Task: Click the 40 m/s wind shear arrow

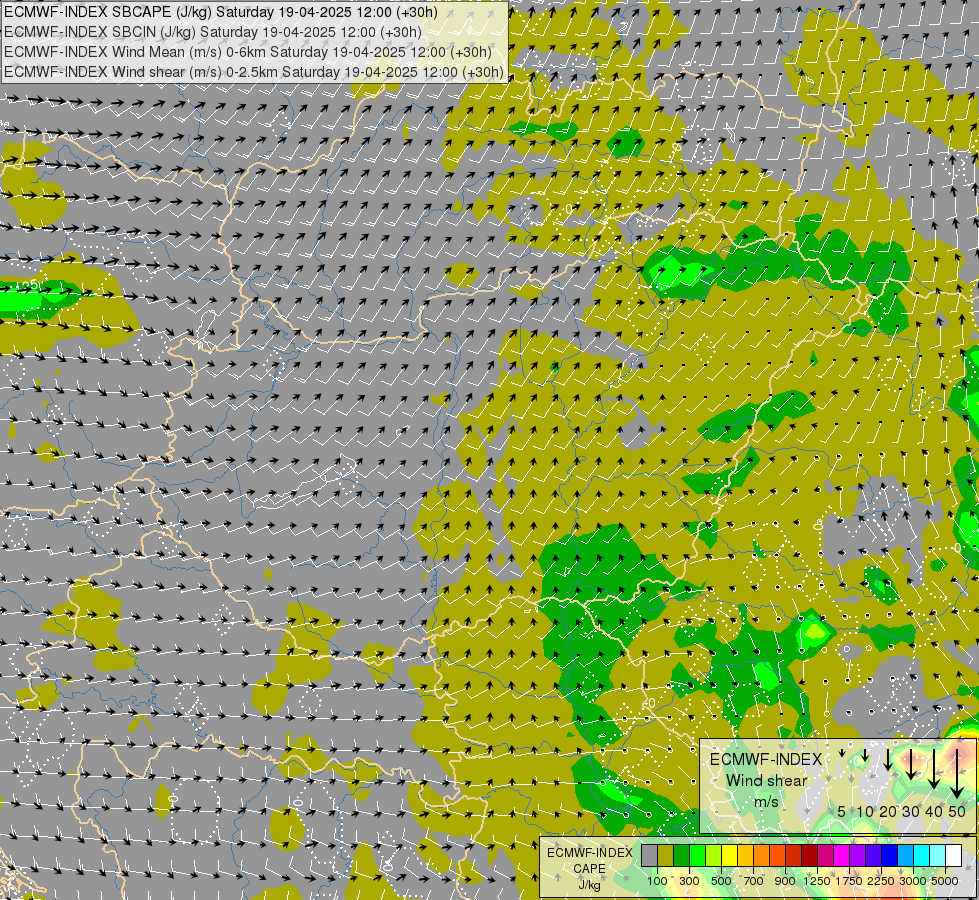Action: click(934, 769)
